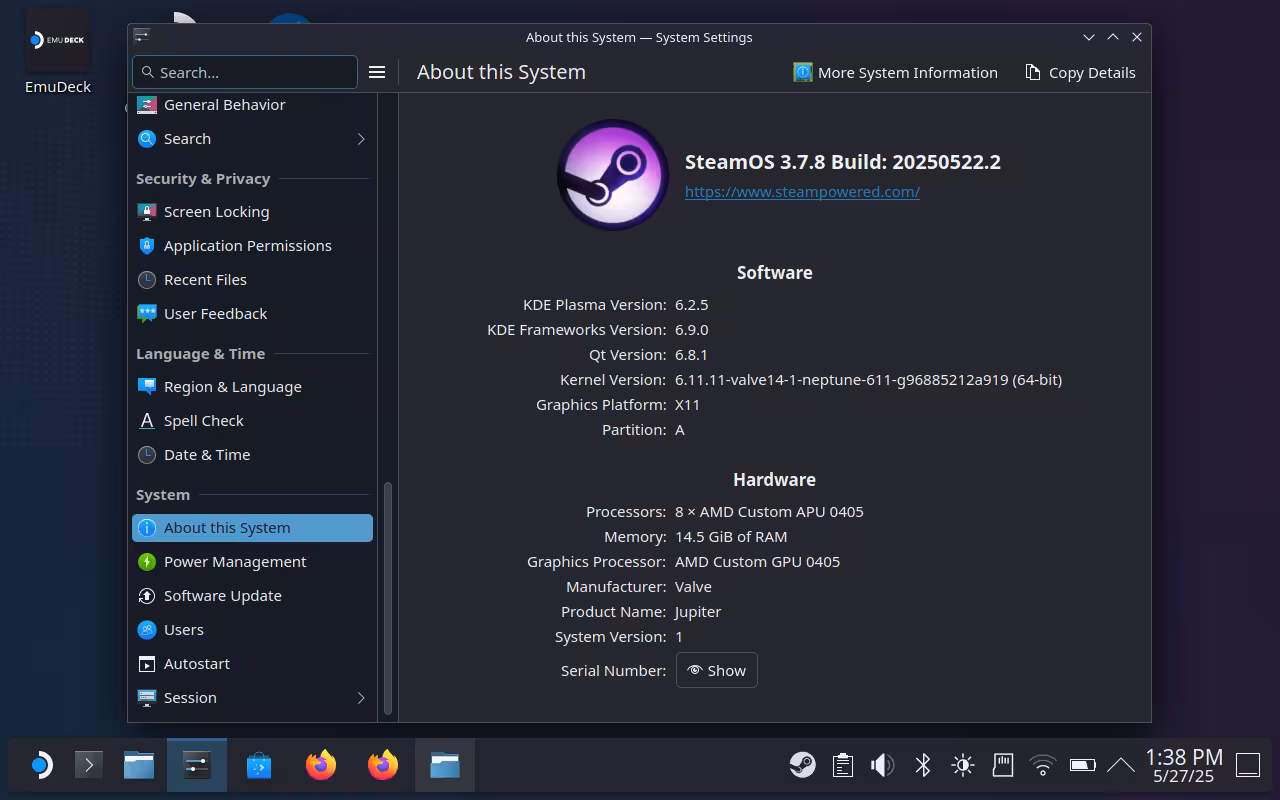
Task: Open Session settings entry
Action: coord(252,698)
